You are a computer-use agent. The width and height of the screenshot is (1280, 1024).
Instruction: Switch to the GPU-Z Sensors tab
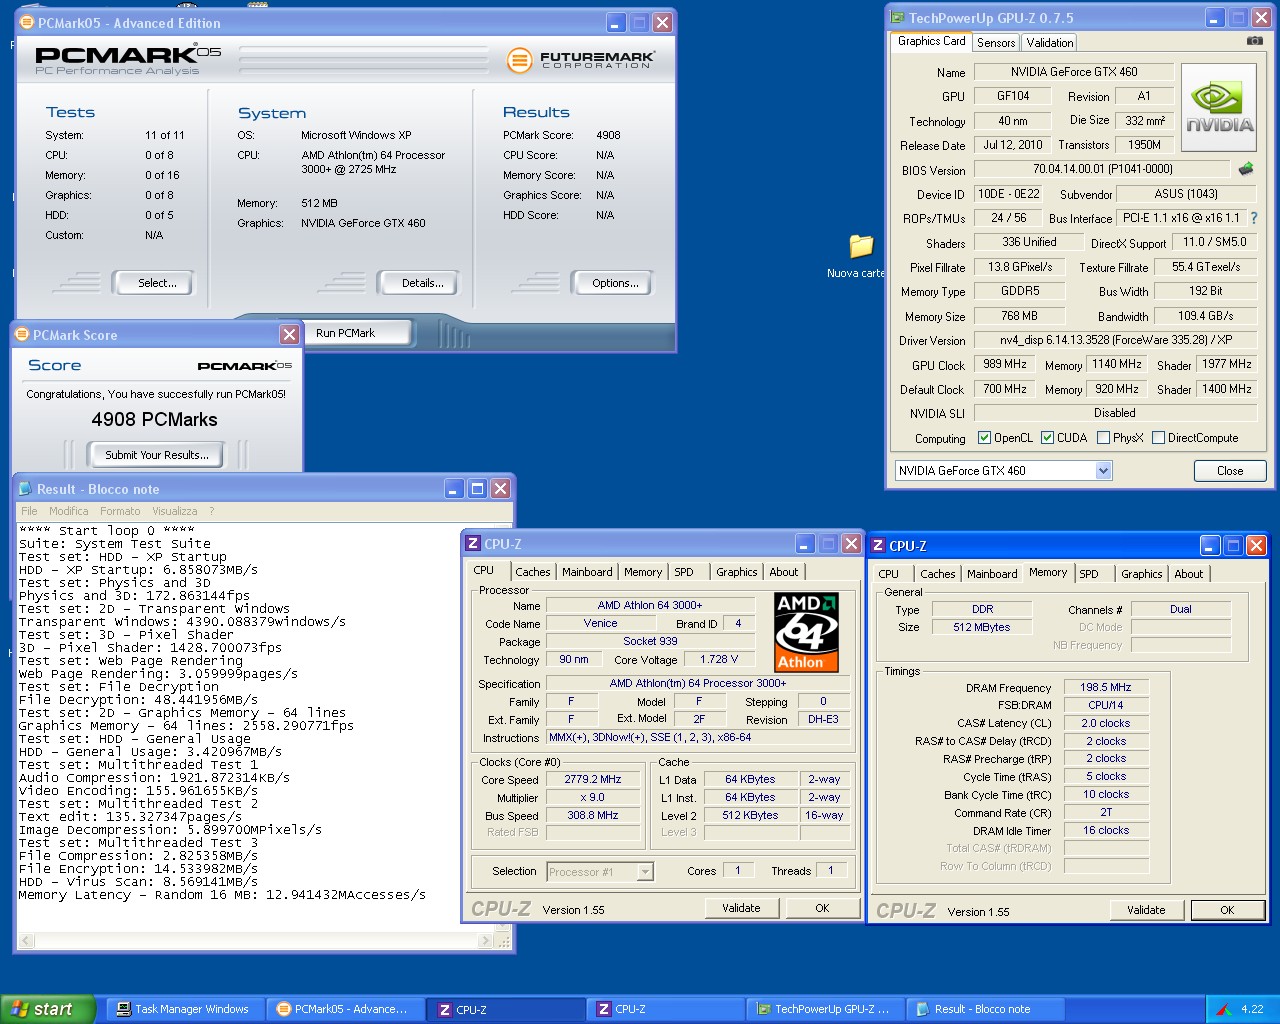coord(996,43)
